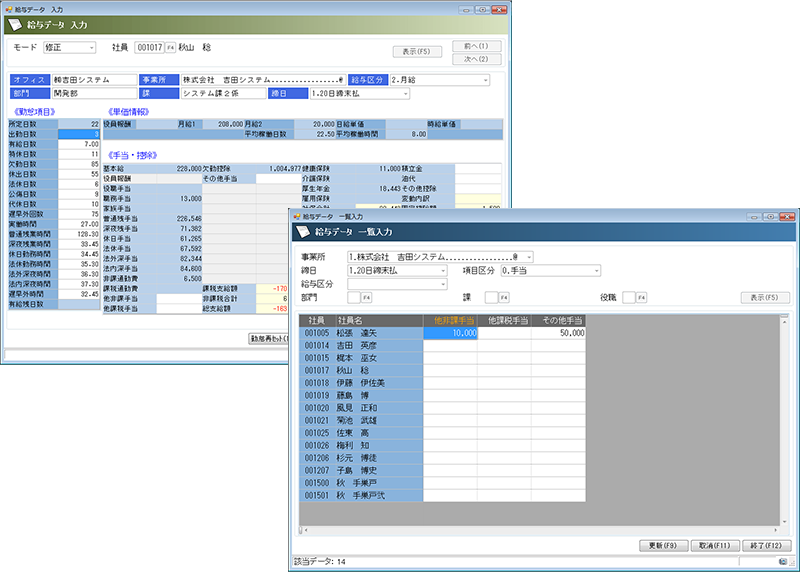Click the notebook icon in 給与データ 入力 header
800x572 pixels.
coord(14,23)
